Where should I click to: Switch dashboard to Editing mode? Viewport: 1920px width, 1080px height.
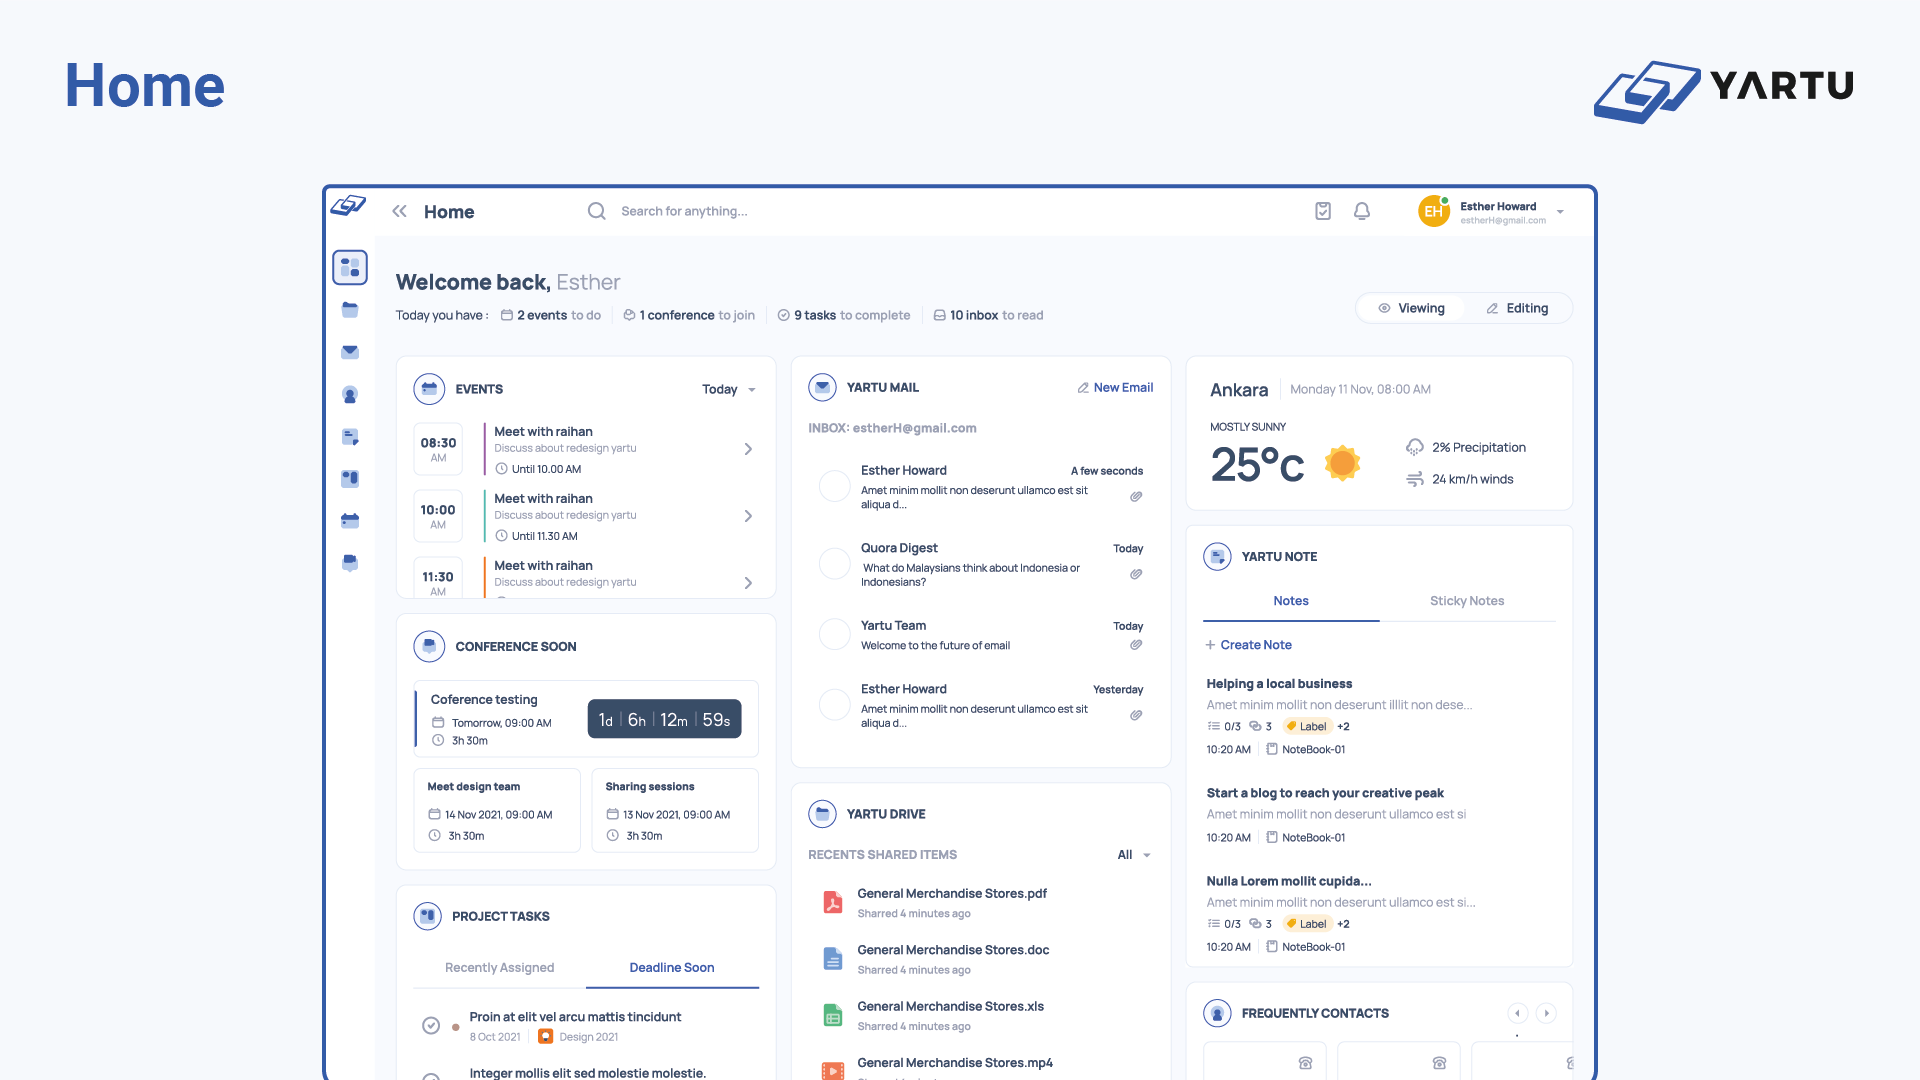1517,308
